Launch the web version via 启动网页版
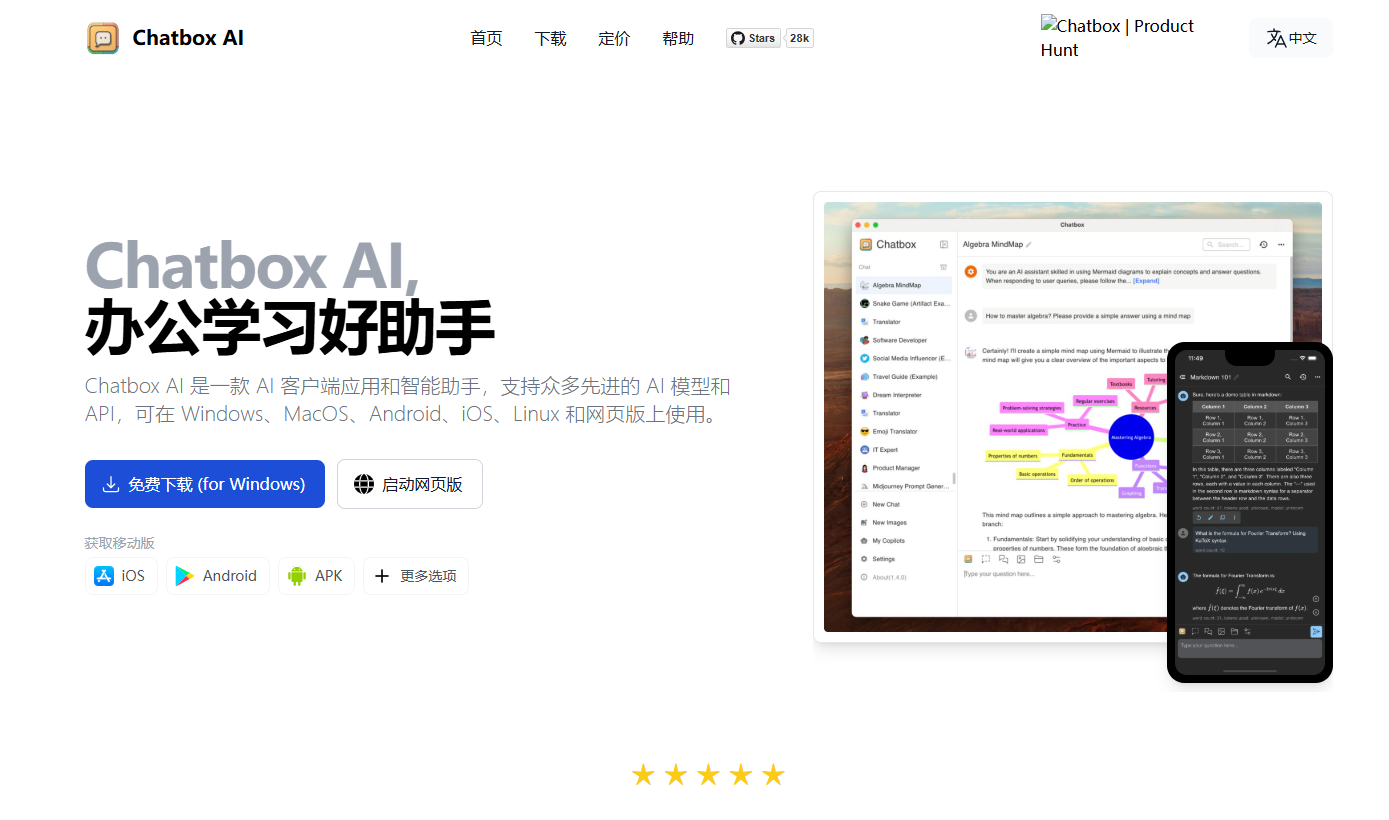Viewport: 1389px width, 820px height. pyautogui.click(x=410, y=483)
